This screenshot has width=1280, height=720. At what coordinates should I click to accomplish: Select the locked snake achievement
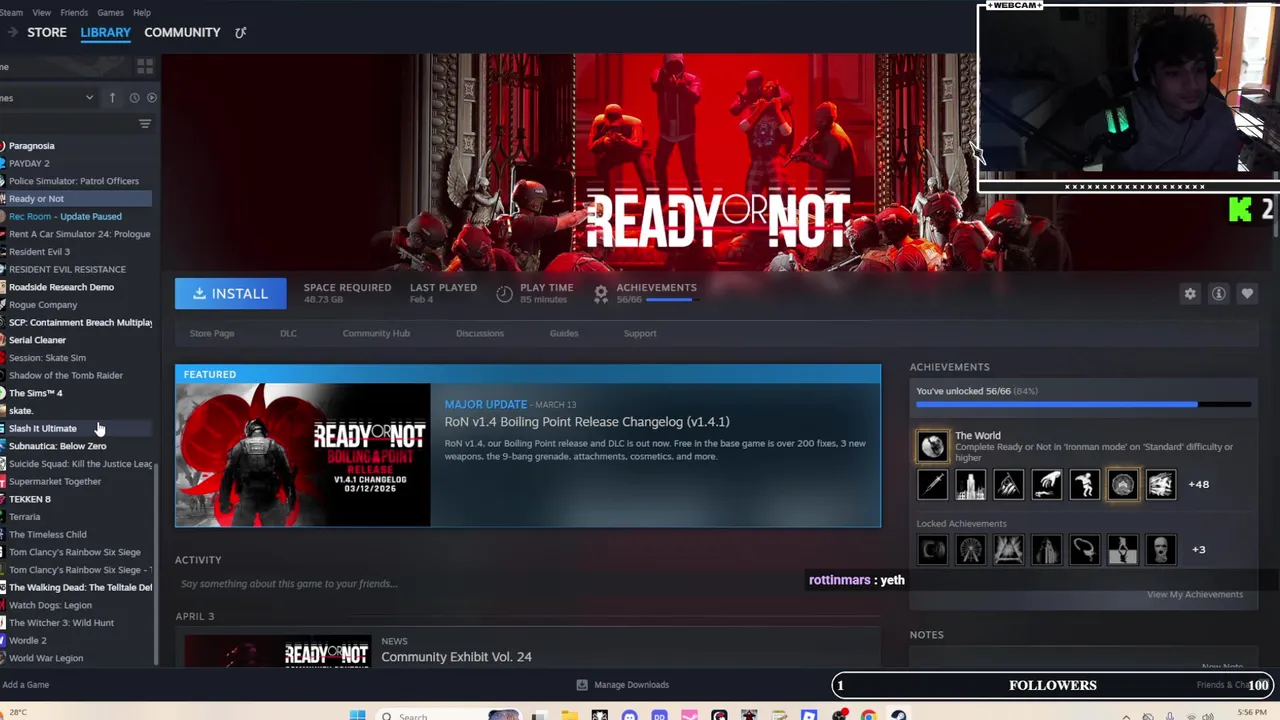click(x=1084, y=549)
